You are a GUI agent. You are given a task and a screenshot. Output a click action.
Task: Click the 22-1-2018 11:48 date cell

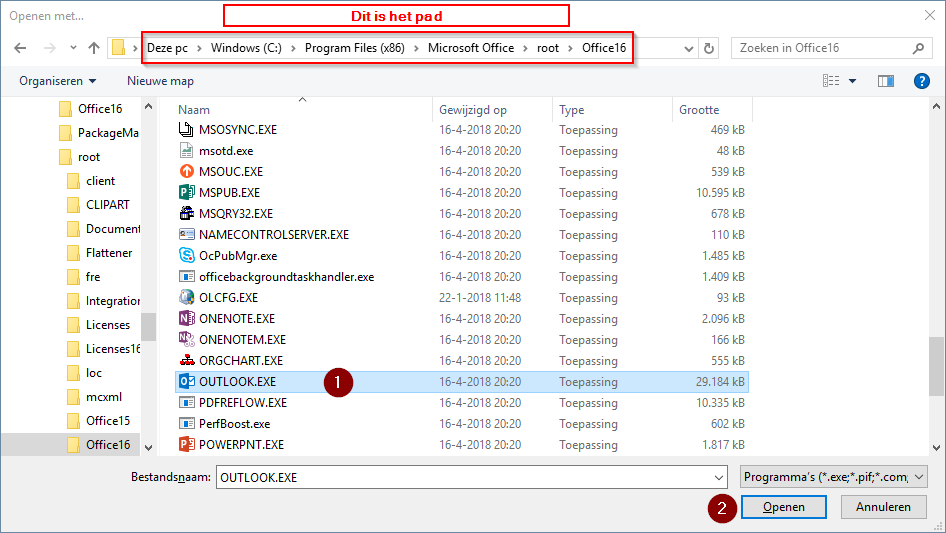point(480,298)
